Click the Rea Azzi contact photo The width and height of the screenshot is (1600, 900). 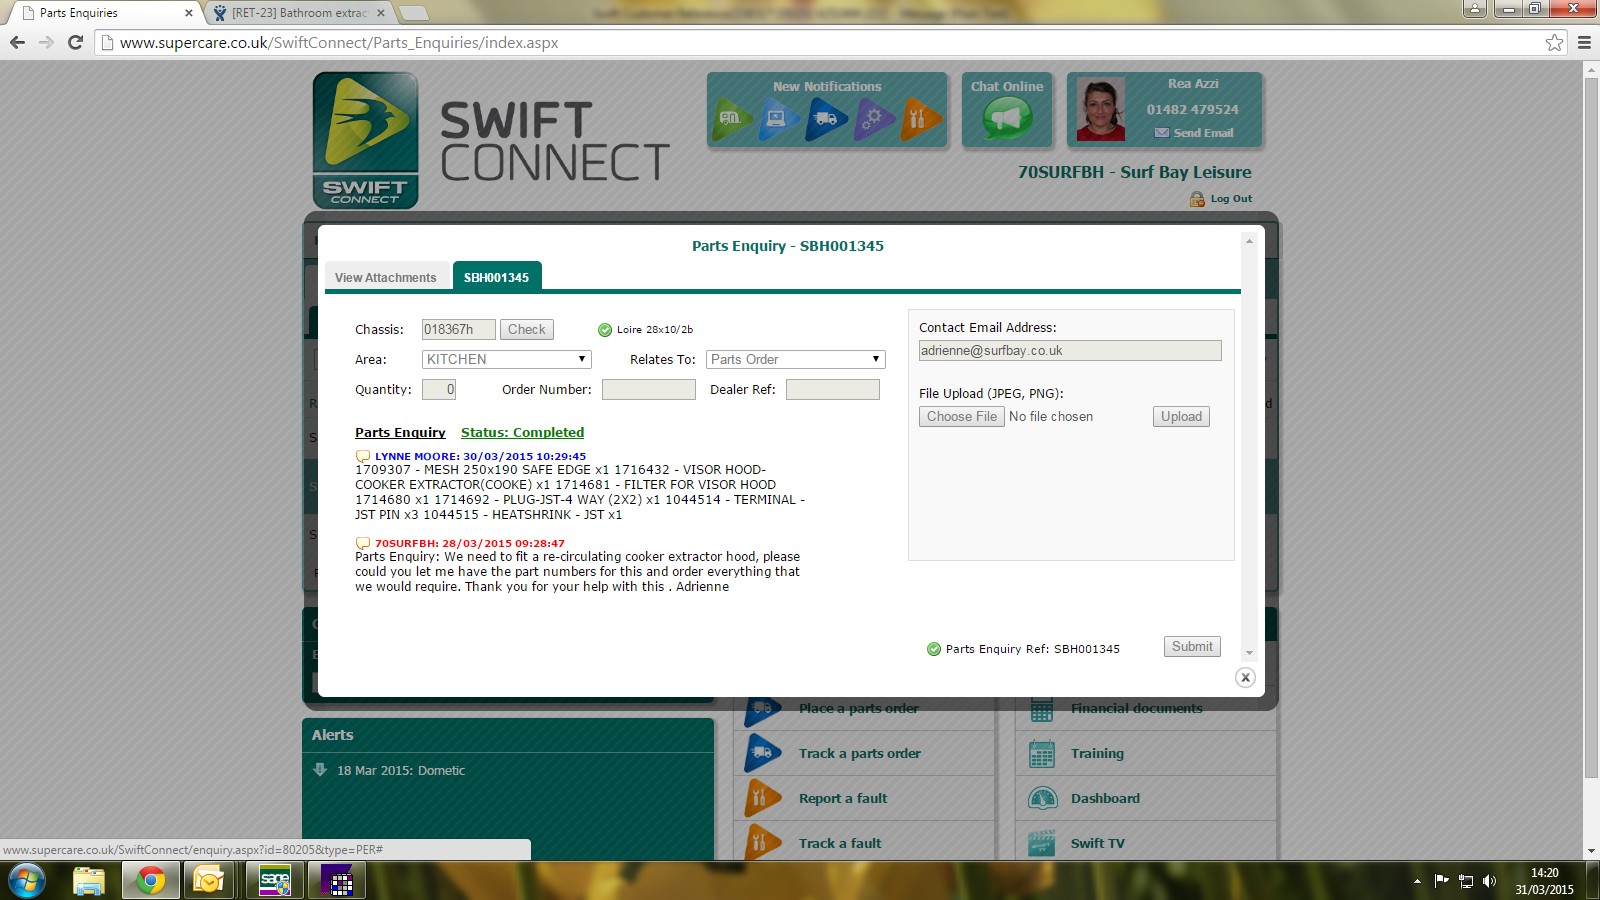click(x=1101, y=109)
